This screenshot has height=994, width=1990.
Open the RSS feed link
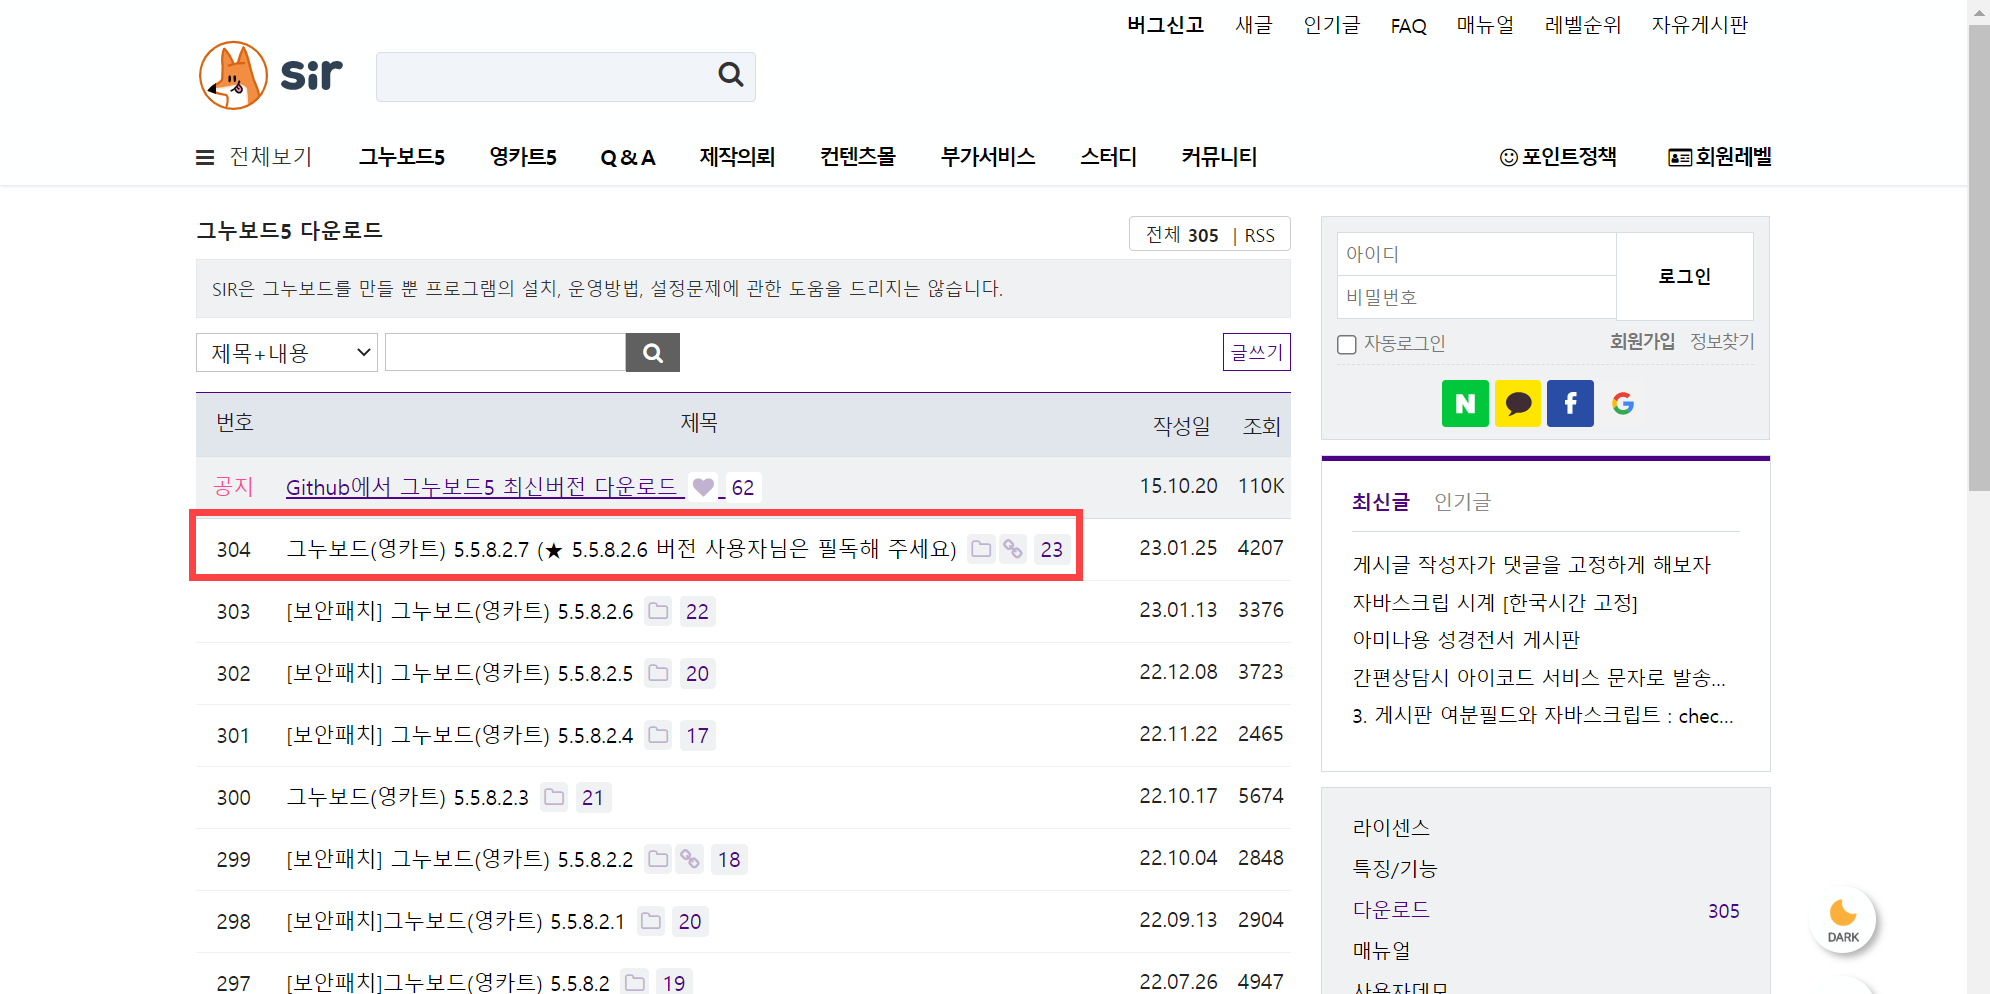(x=1260, y=235)
